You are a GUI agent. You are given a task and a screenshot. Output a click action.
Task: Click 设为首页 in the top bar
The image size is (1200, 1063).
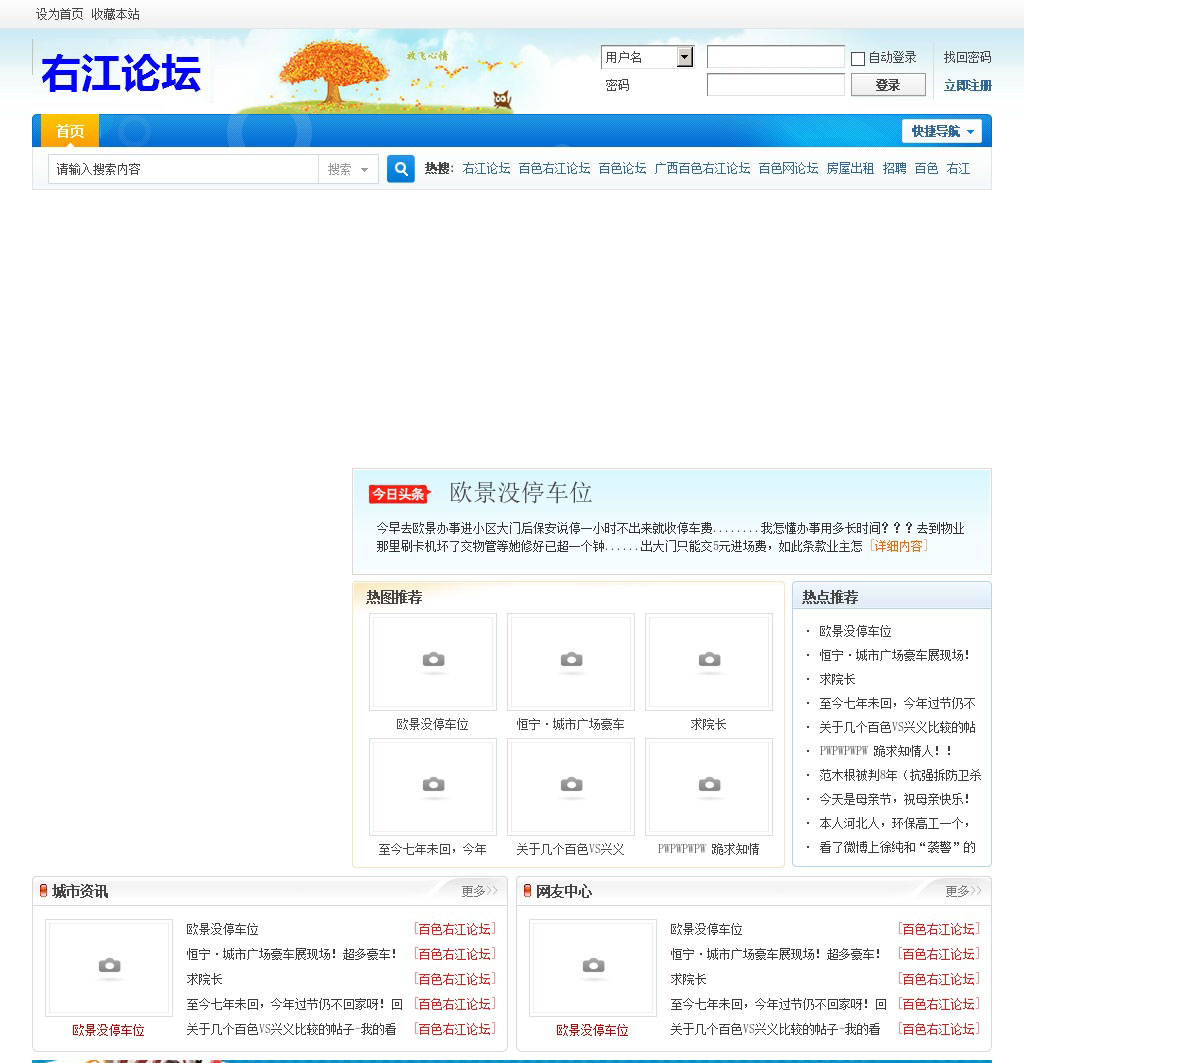[x=60, y=14]
